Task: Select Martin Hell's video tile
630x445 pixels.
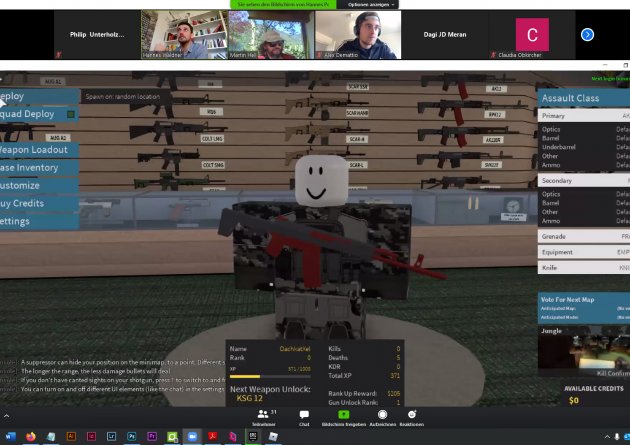Action: pos(271,35)
